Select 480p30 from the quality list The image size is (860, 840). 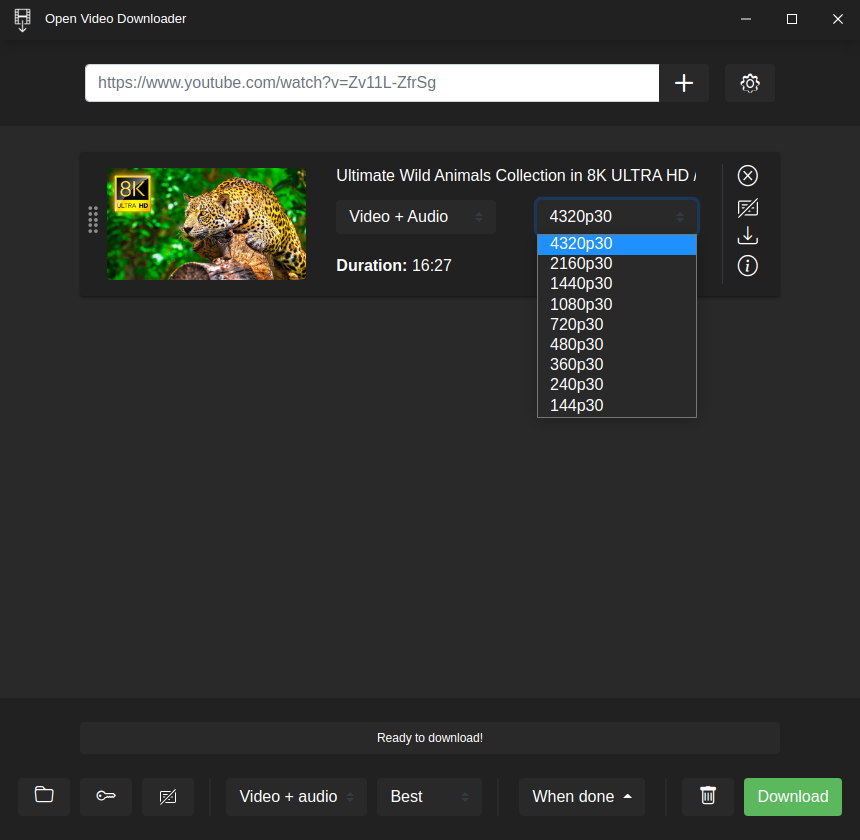[616, 344]
